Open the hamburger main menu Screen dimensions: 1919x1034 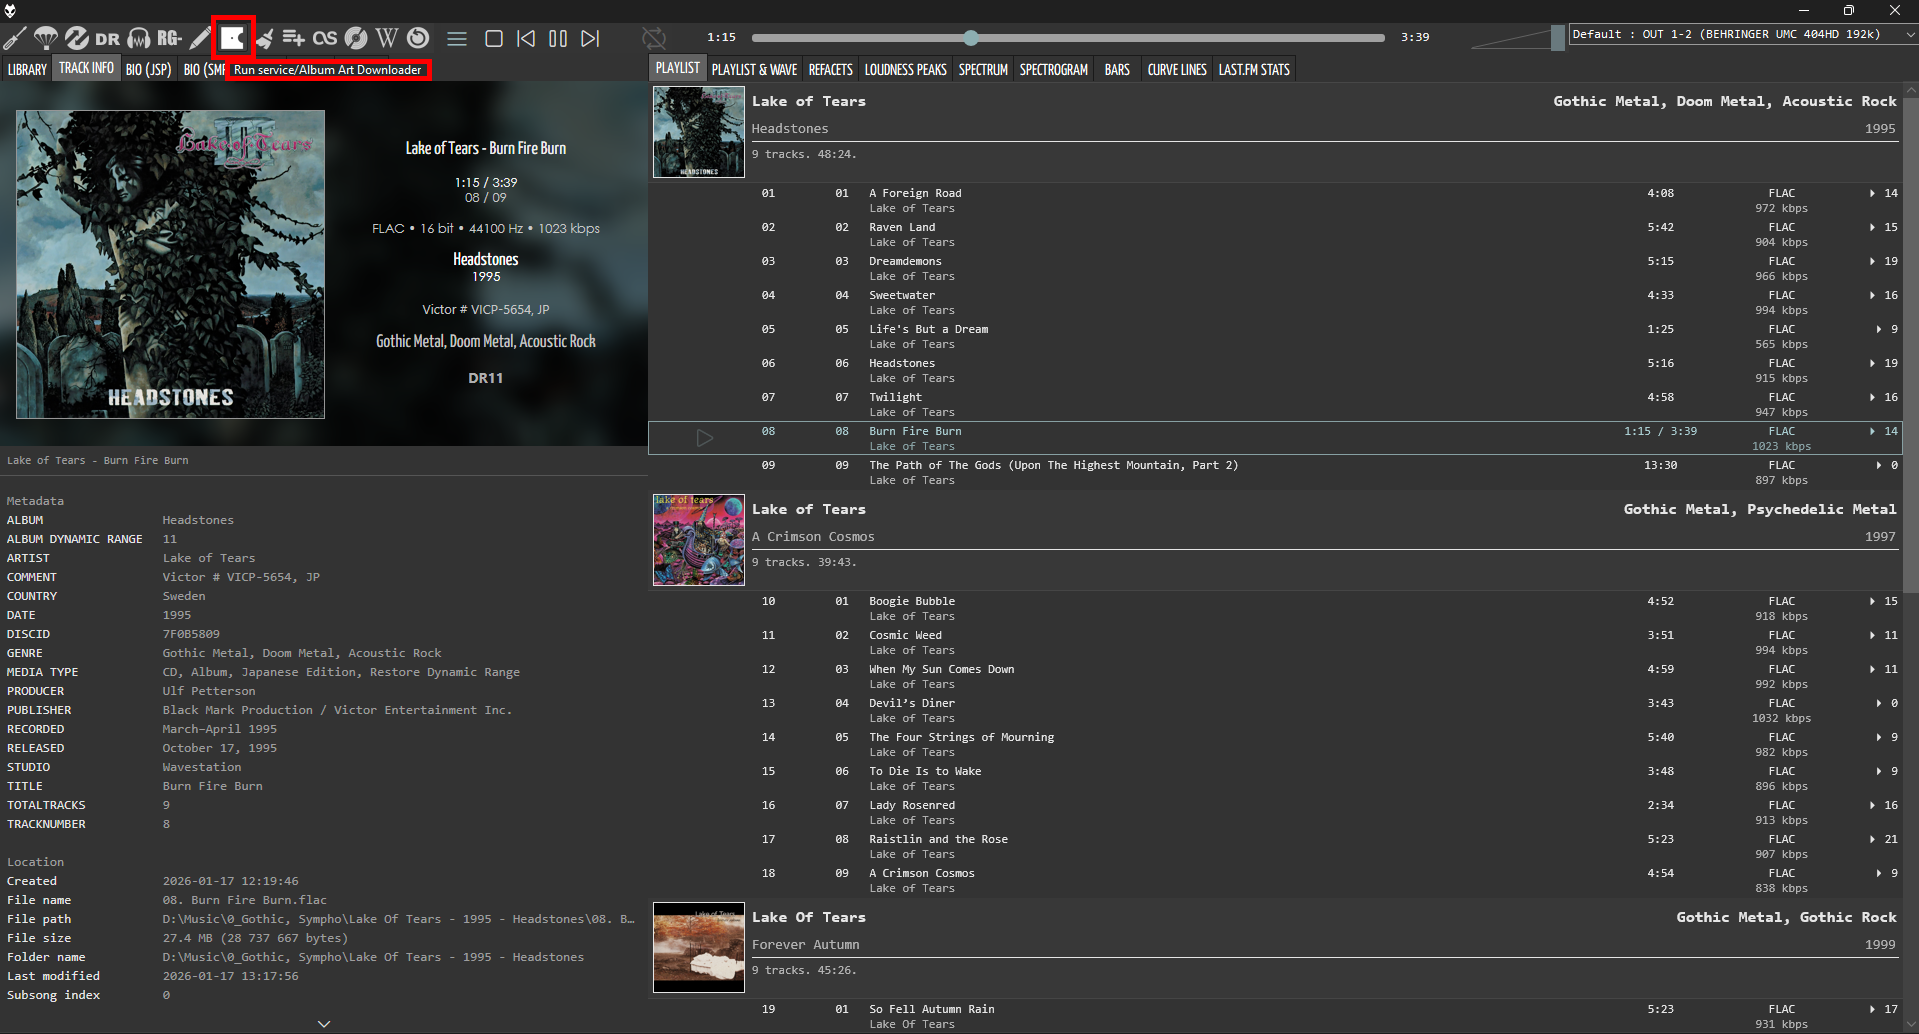coord(457,38)
